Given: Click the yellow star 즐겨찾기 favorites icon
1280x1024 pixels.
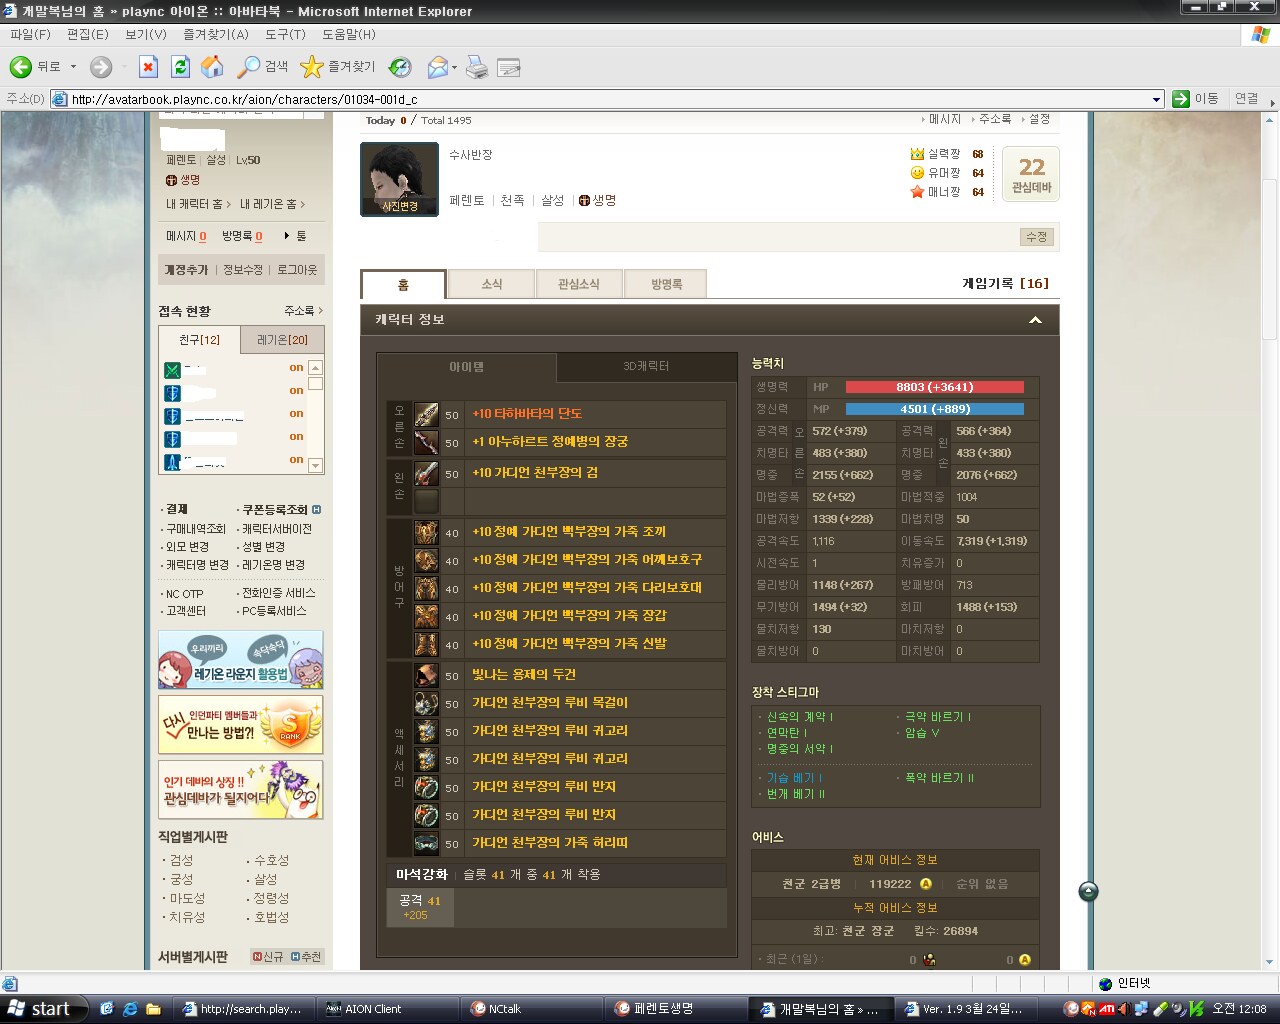Looking at the screenshot, I should coord(312,67).
